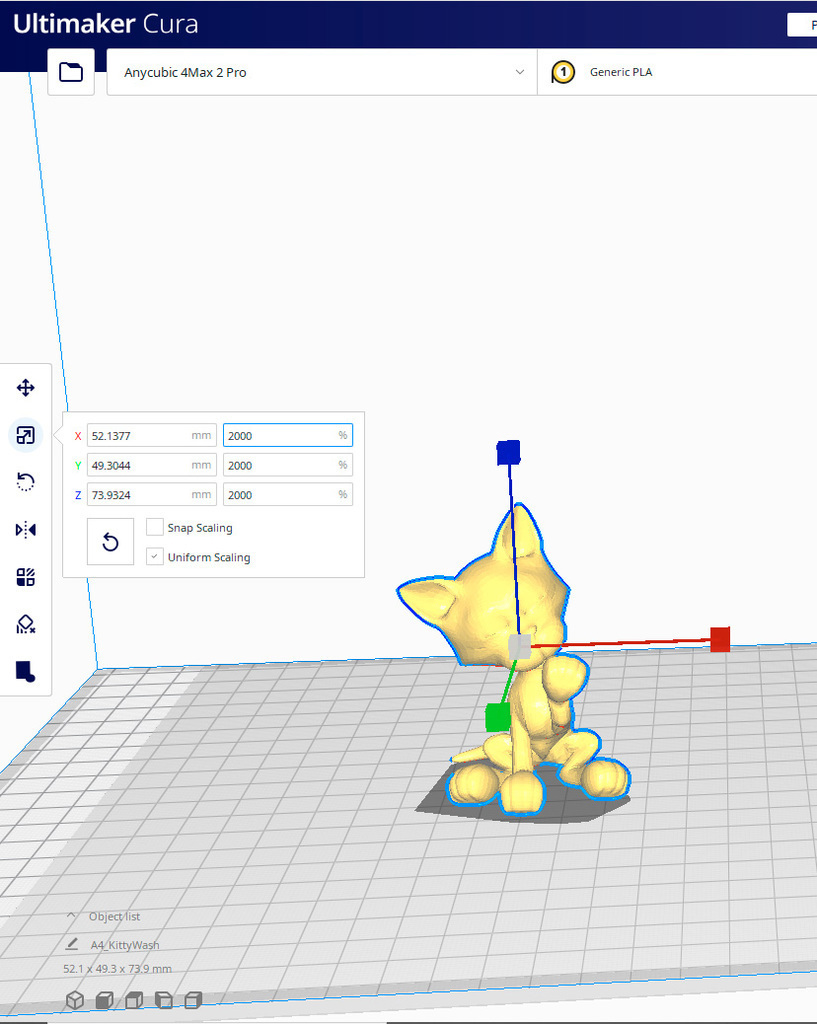The image size is (817, 1024).
Task: Switch to left side view icon
Action: (163, 1000)
